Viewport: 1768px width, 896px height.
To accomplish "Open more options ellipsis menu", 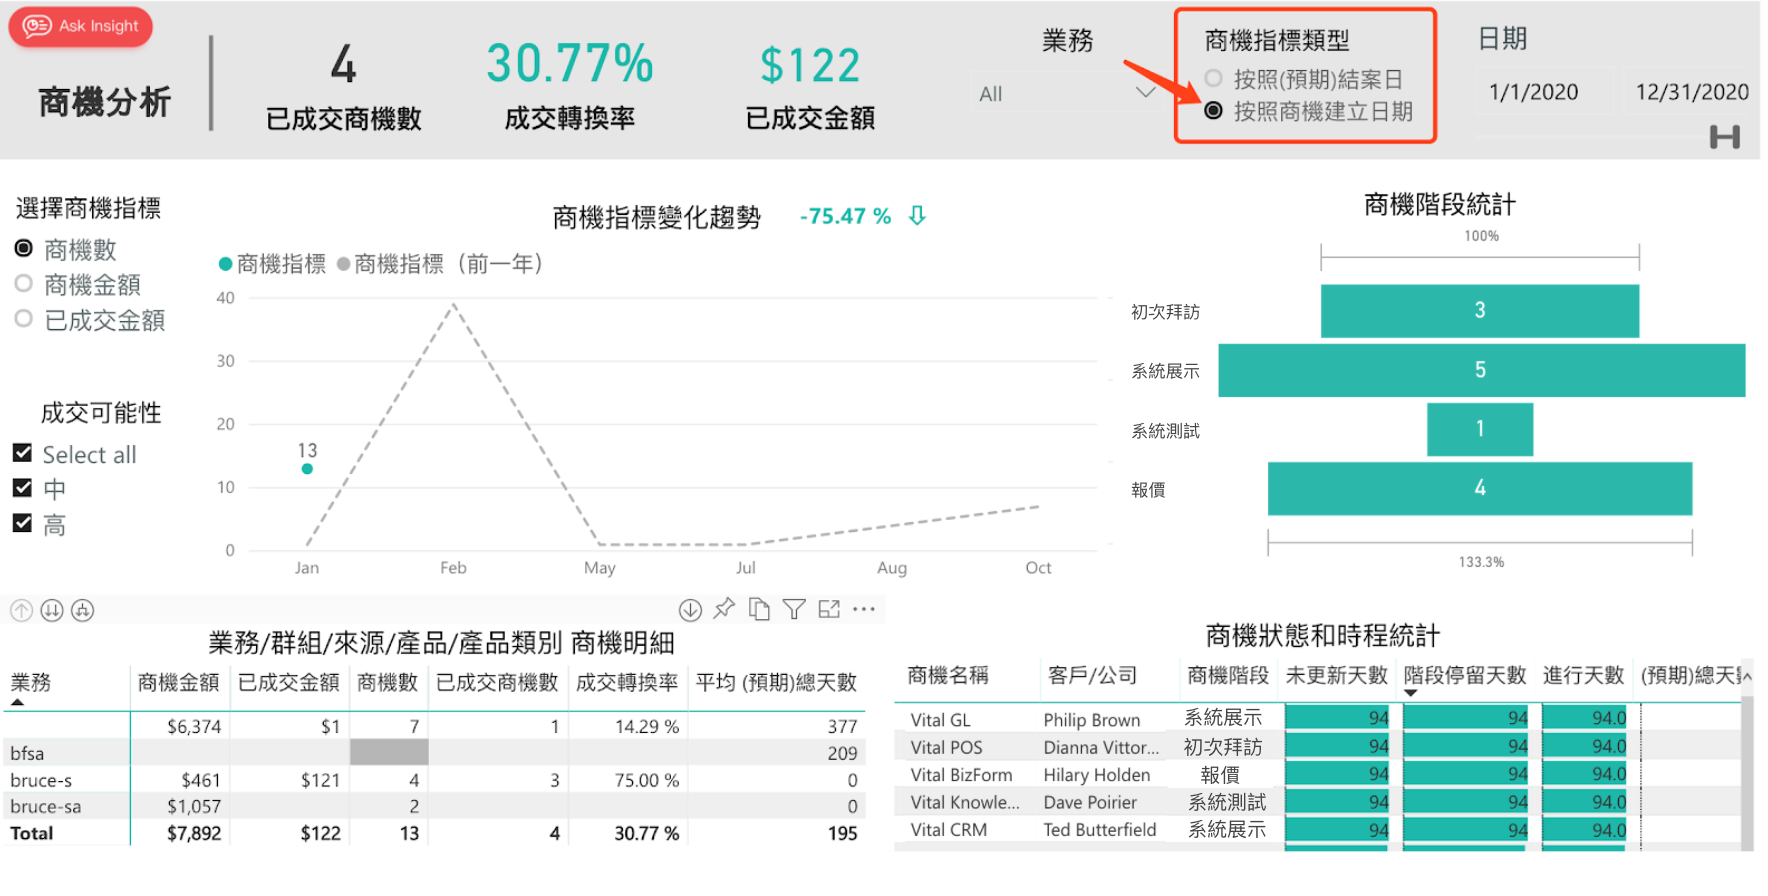I will coord(864,609).
